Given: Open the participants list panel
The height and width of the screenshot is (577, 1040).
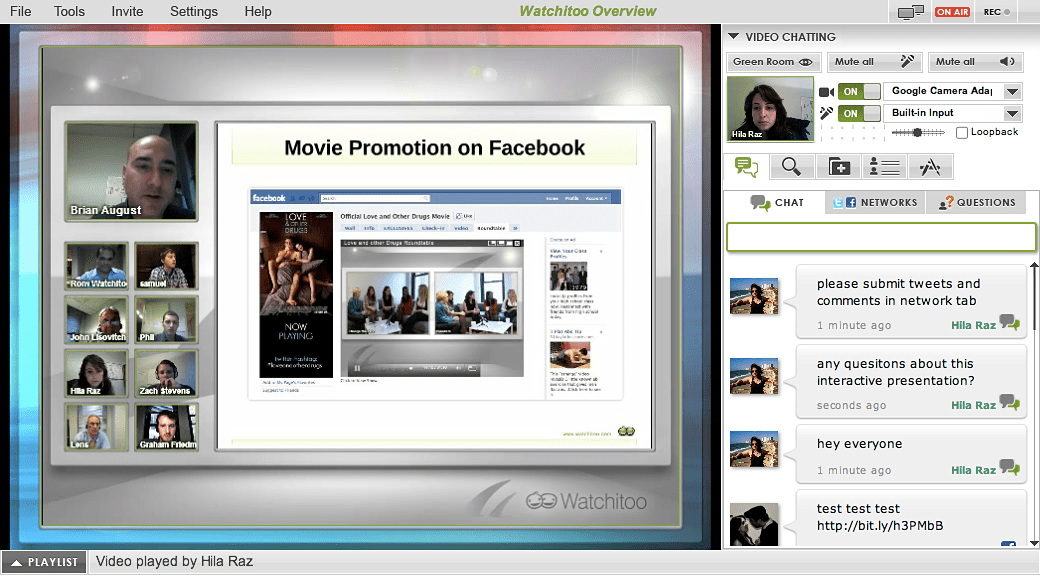Looking at the screenshot, I should point(885,166).
